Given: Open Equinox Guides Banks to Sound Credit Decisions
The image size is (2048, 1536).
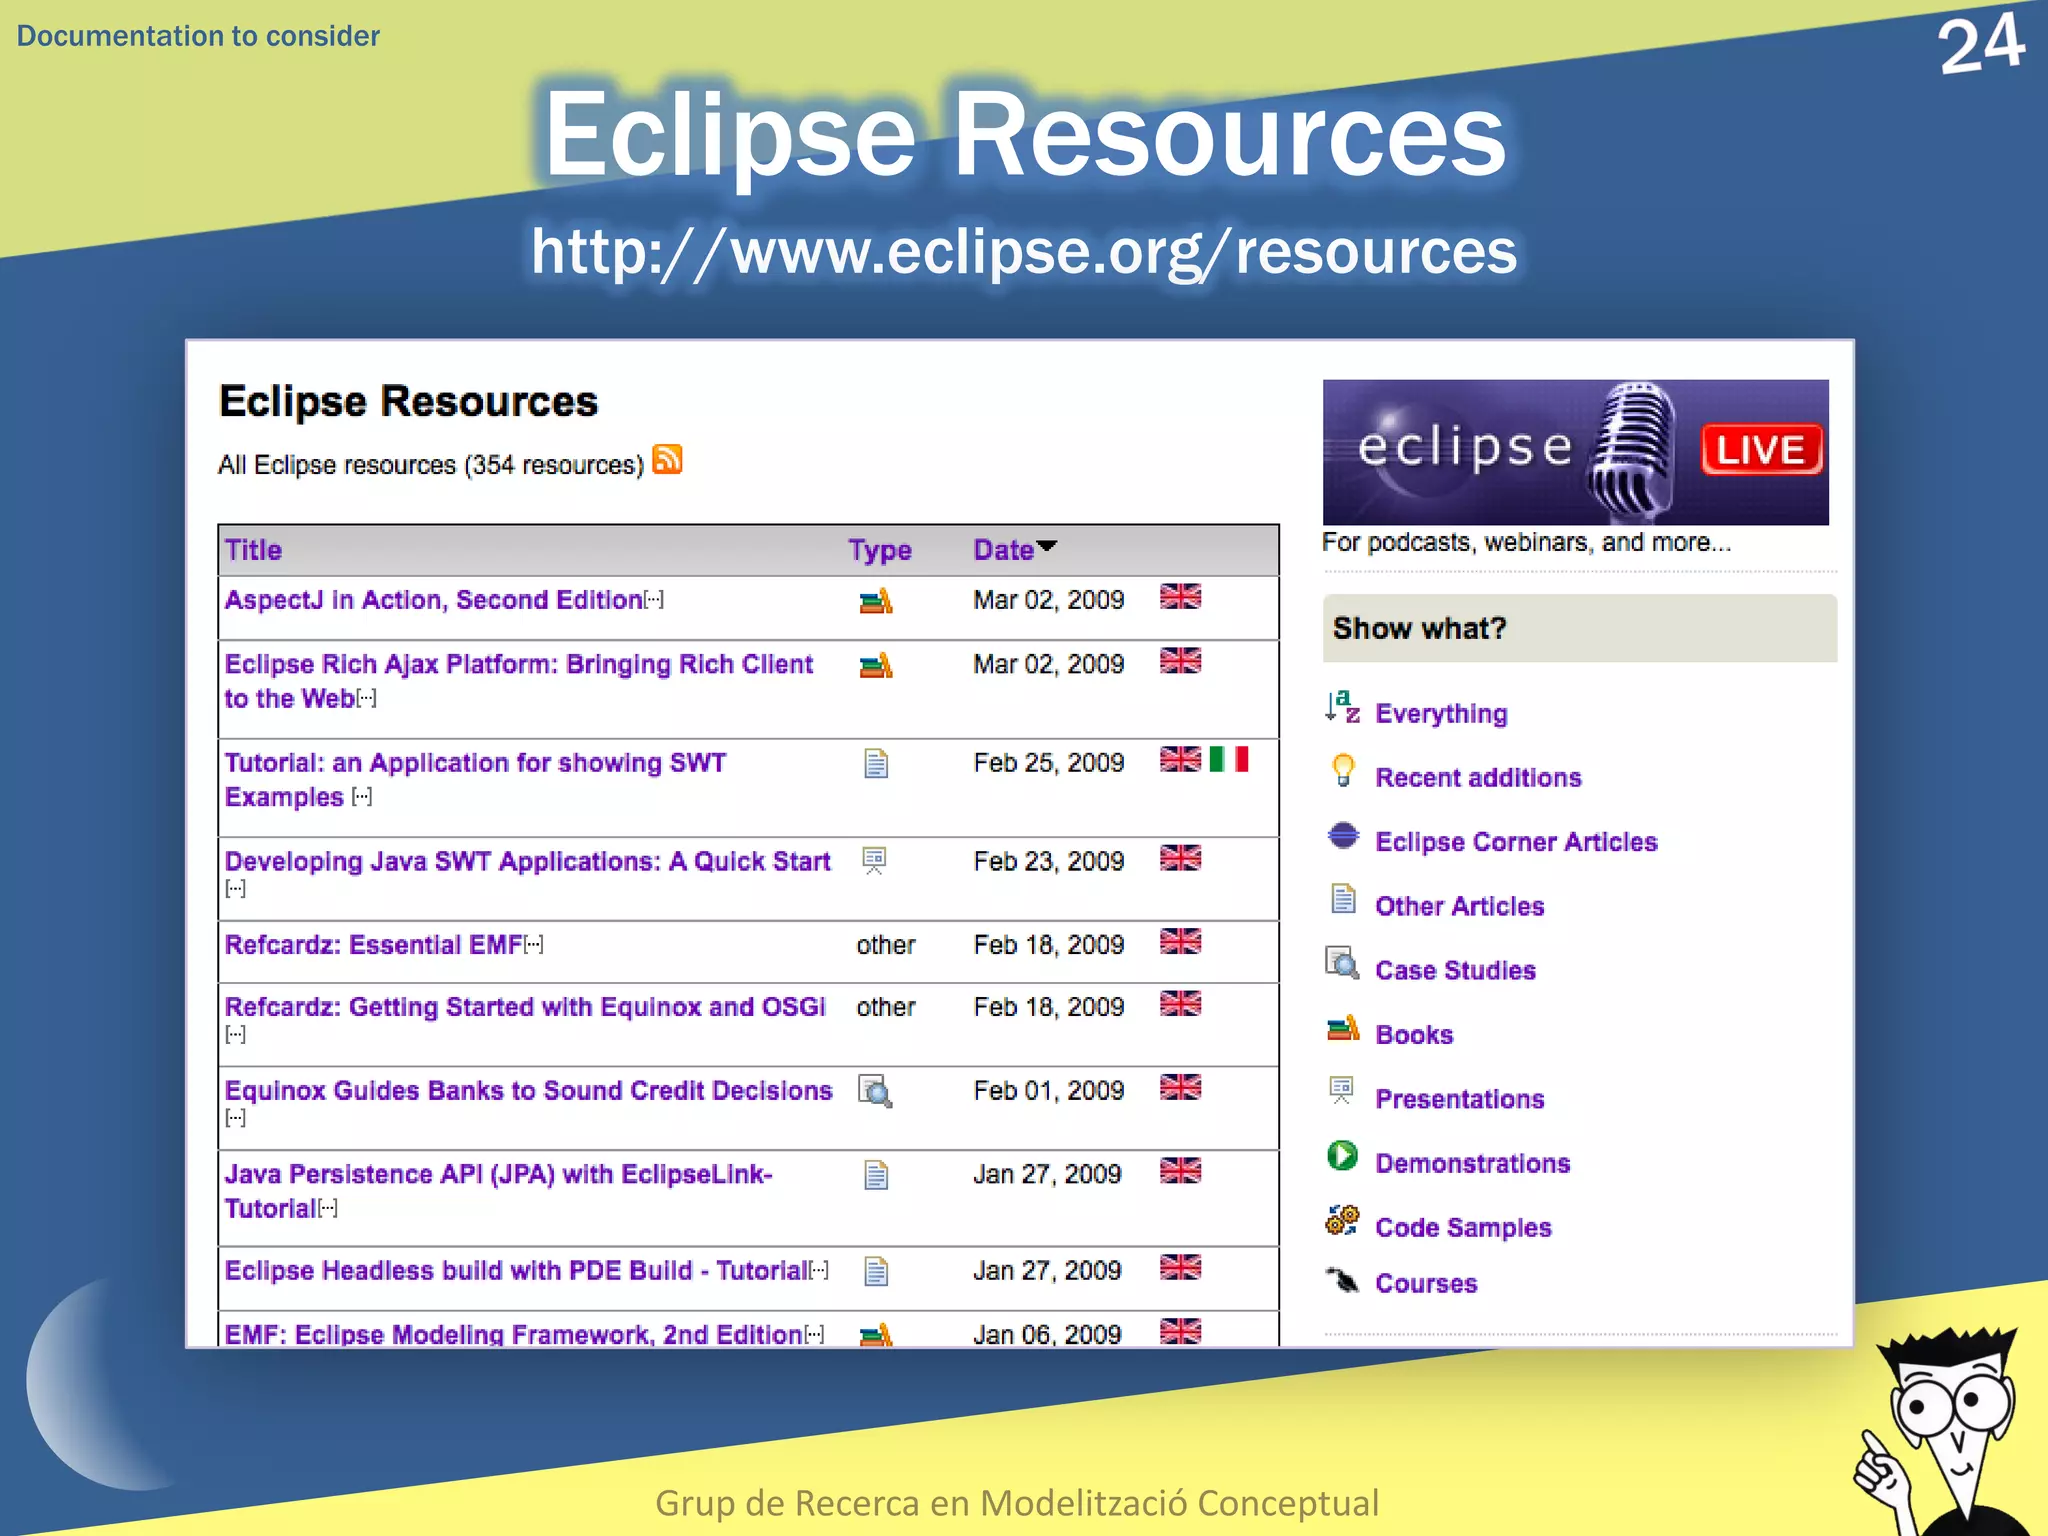Looking at the screenshot, I should pos(528,1090).
